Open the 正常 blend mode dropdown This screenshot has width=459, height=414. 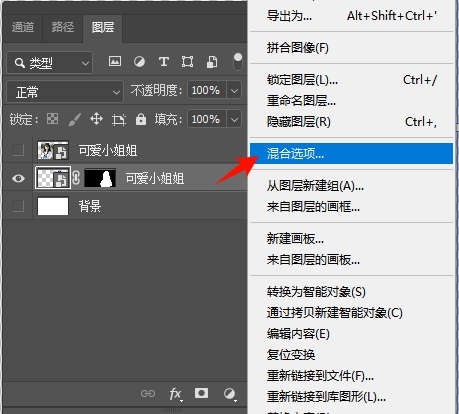65,91
